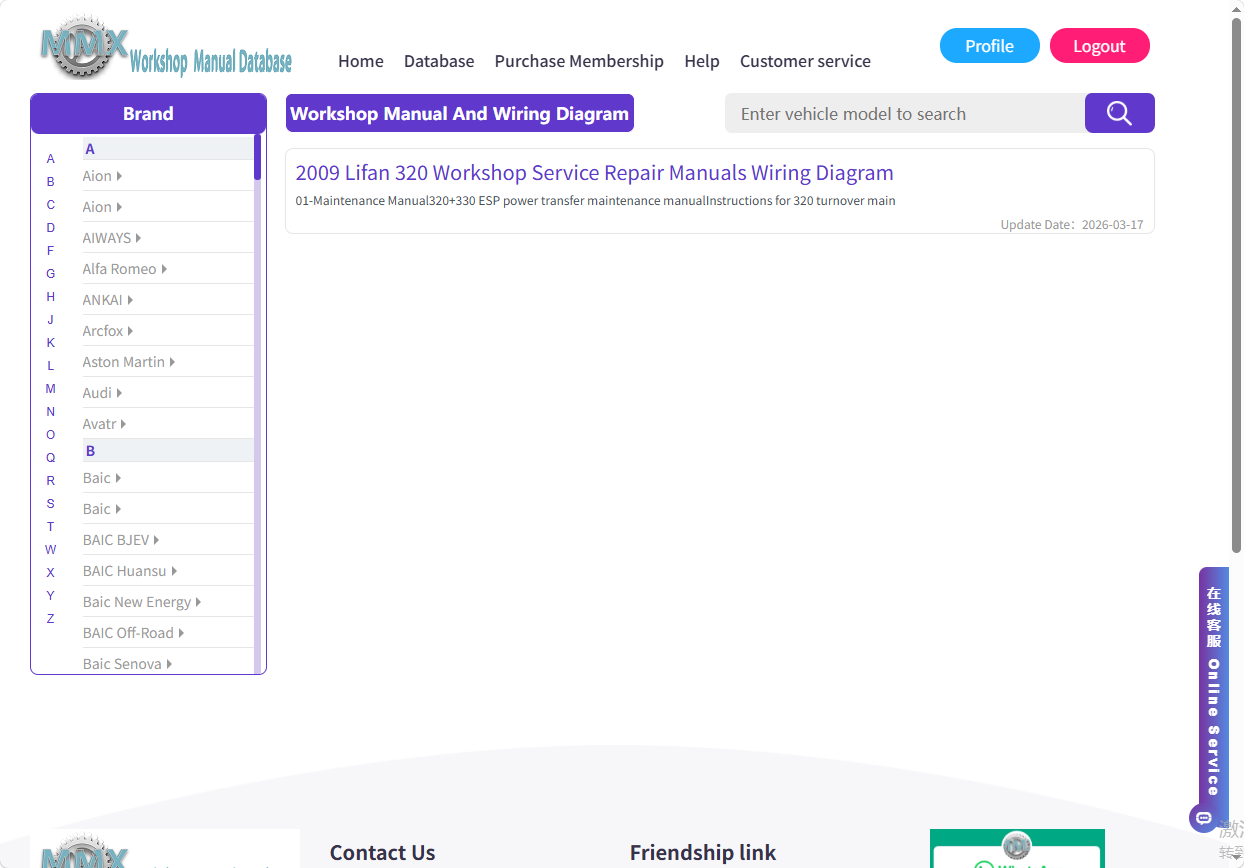This screenshot has height=868, width=1244.
Task: Click the arrow icon beside BAIC Huansu
Action: (x=174, y=571)
